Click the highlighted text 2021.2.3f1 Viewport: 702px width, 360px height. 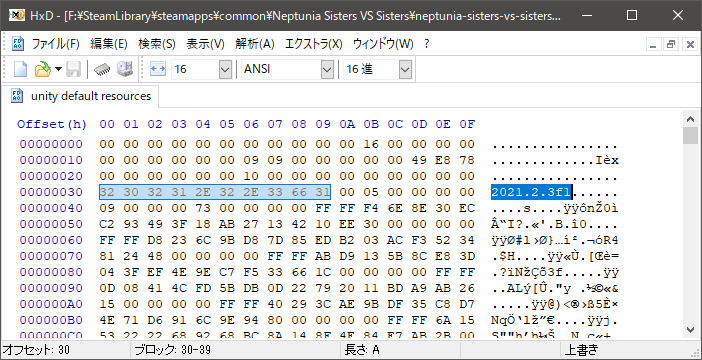pyautogui.click(x=531, y=192)
